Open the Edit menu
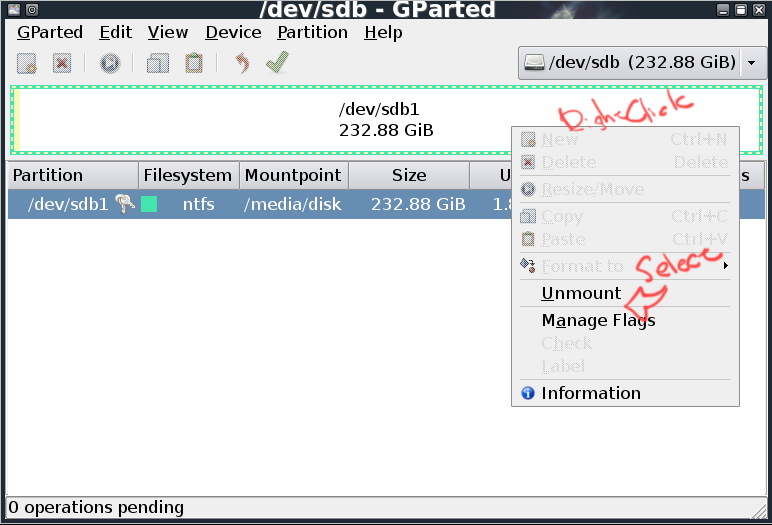The width and height of the screenshot is (772, 525). point(116,33)
